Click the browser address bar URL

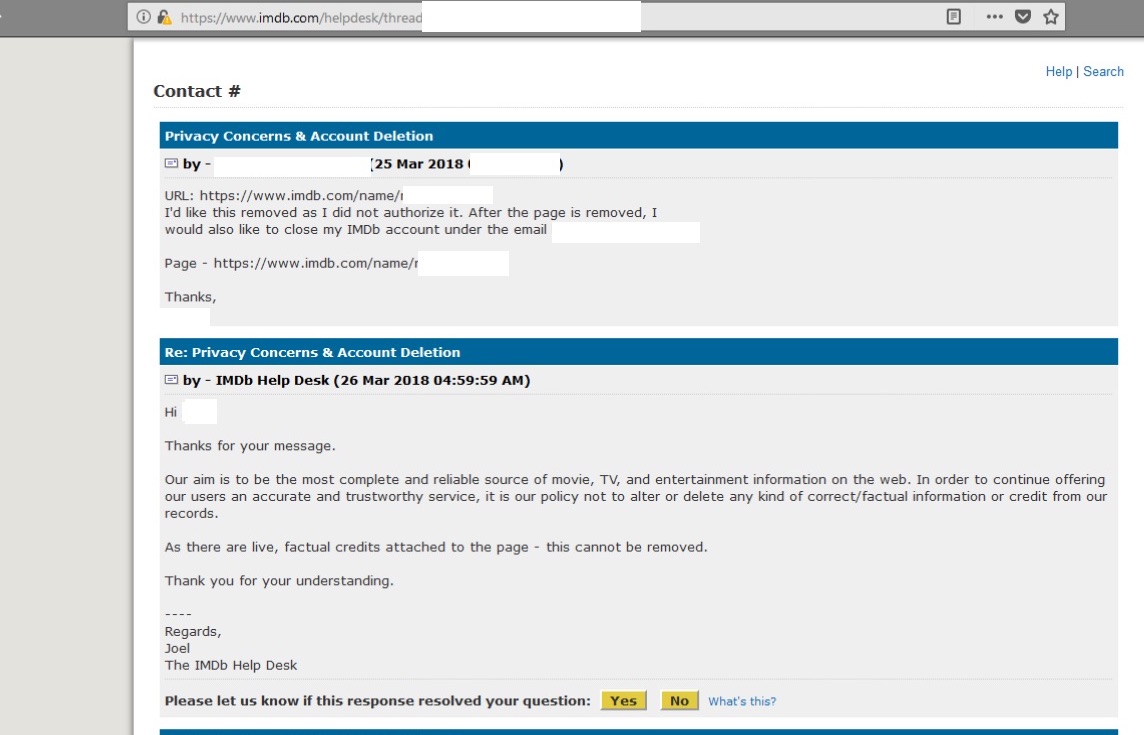(300, 17)
